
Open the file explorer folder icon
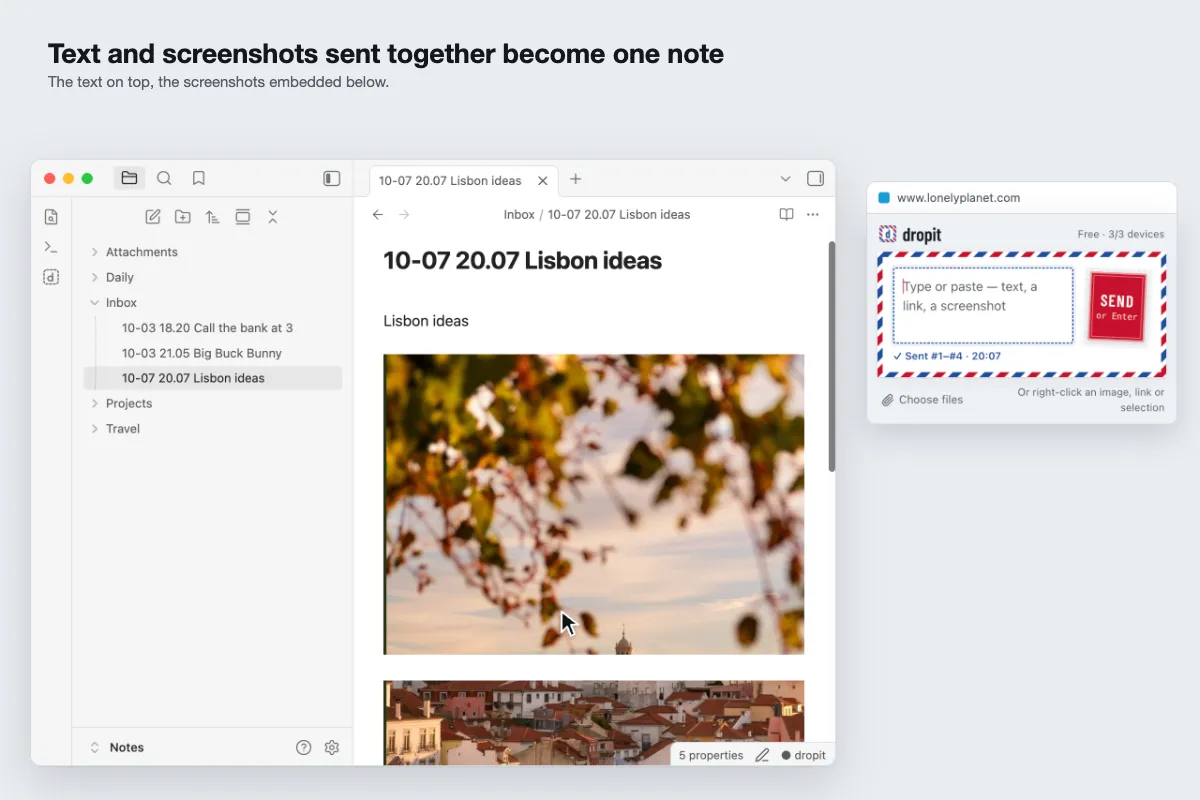point(129,178)
